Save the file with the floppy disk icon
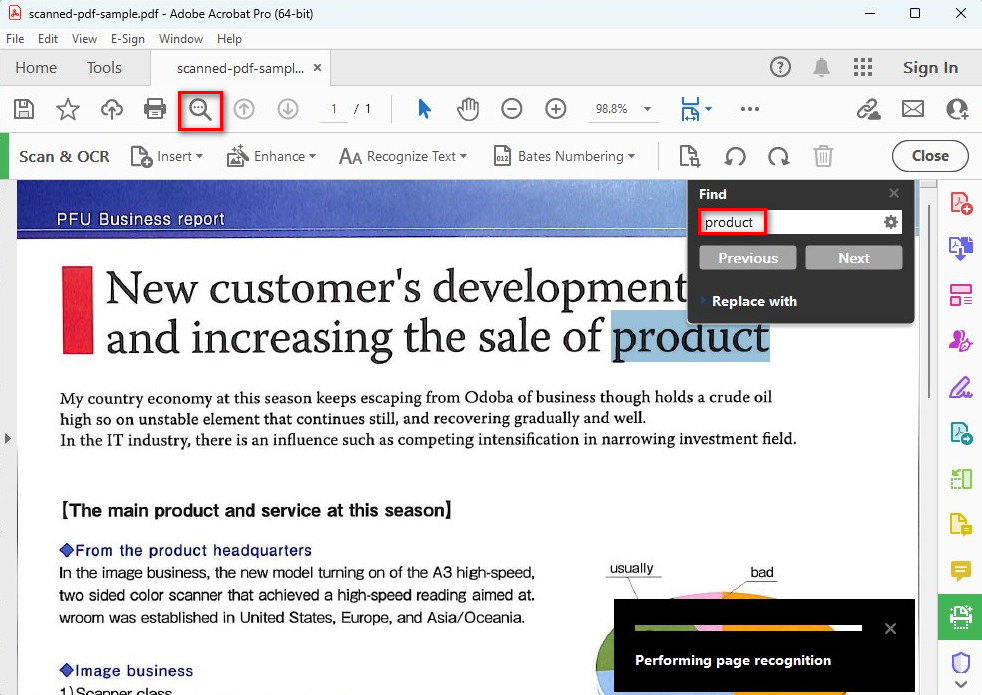982x695 pixels. (24, 109)
